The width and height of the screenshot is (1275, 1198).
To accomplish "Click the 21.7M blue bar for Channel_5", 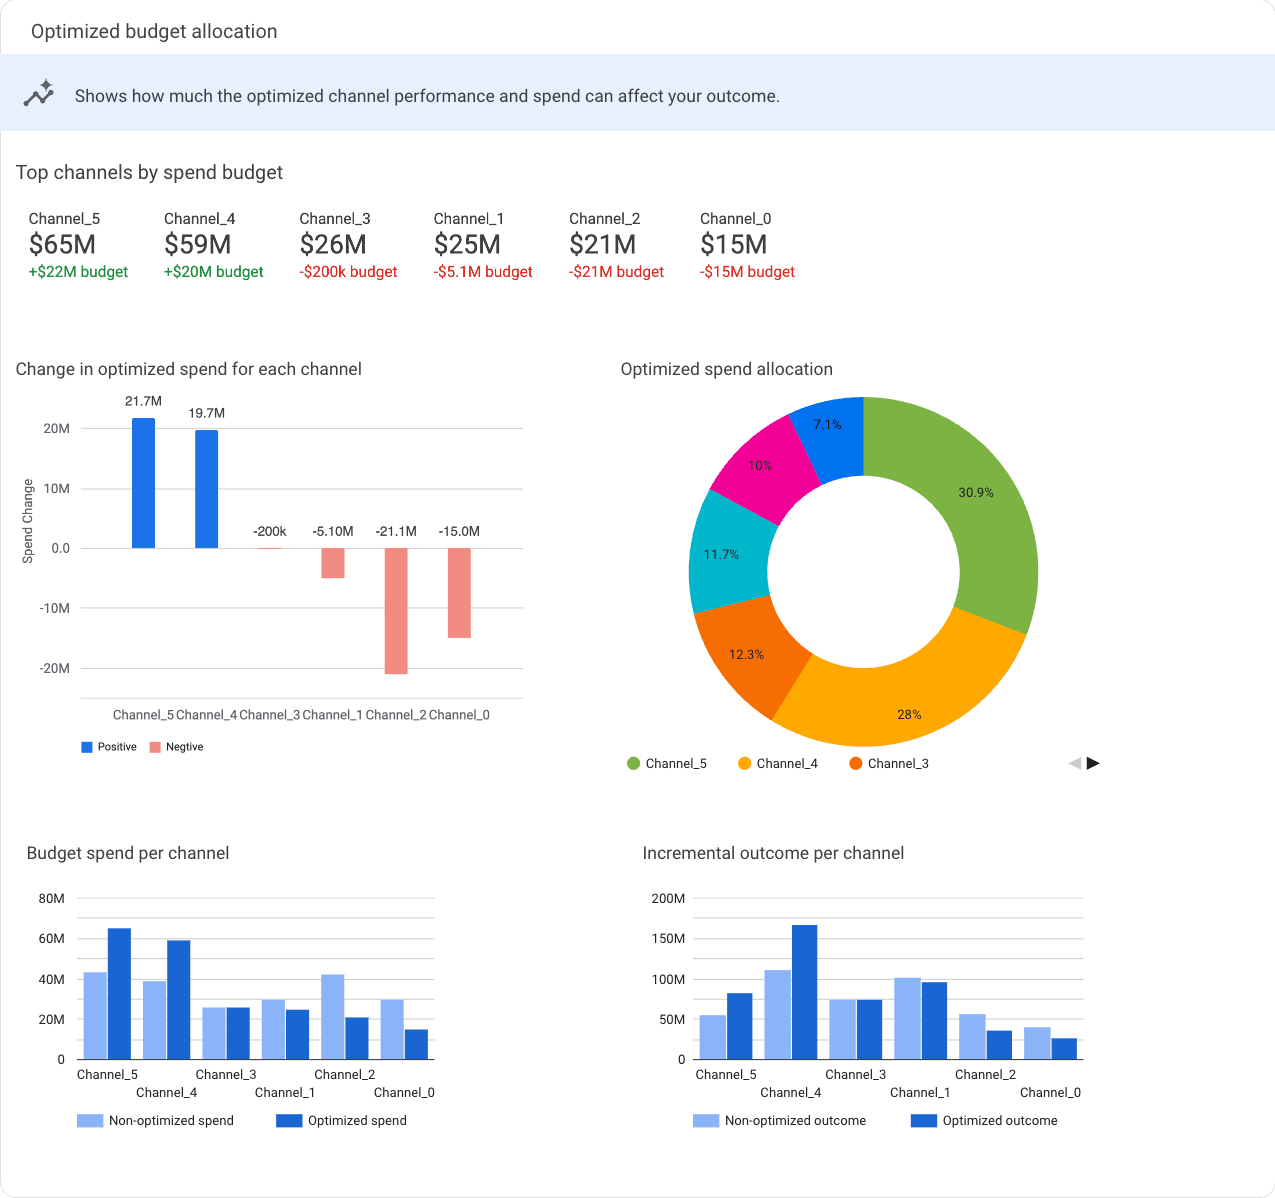I will pos(143,483).
